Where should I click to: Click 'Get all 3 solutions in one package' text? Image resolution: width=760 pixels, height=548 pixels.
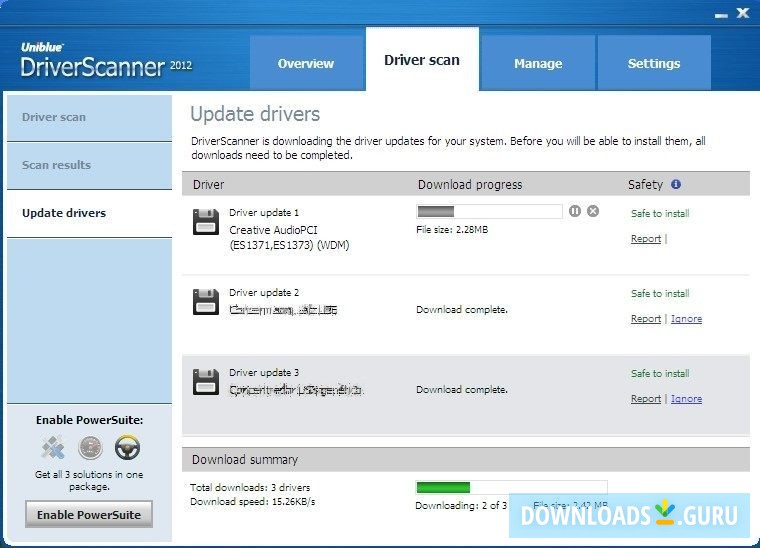click(89, 480)
